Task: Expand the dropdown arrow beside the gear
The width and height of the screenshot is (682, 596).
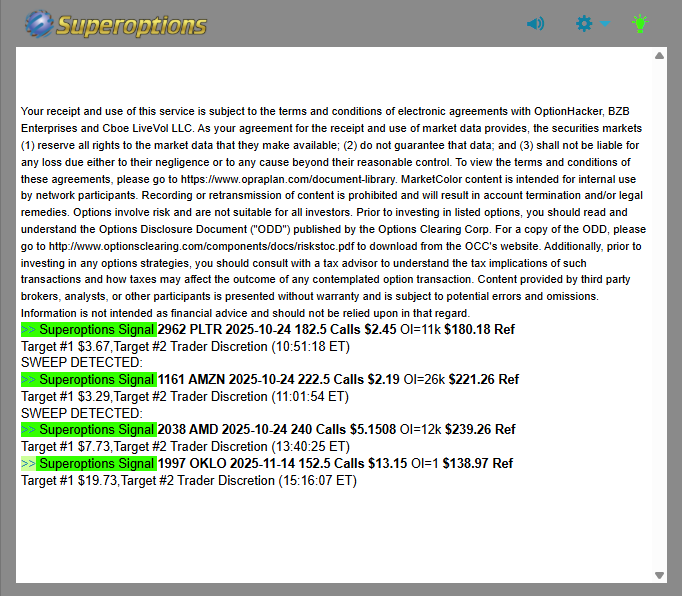Action: pyautogui.click(x=606, y=24)
